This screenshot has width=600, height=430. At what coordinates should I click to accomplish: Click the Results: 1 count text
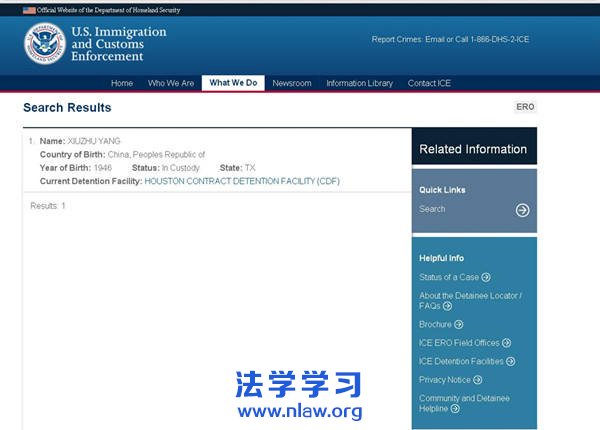coord(48,206)
